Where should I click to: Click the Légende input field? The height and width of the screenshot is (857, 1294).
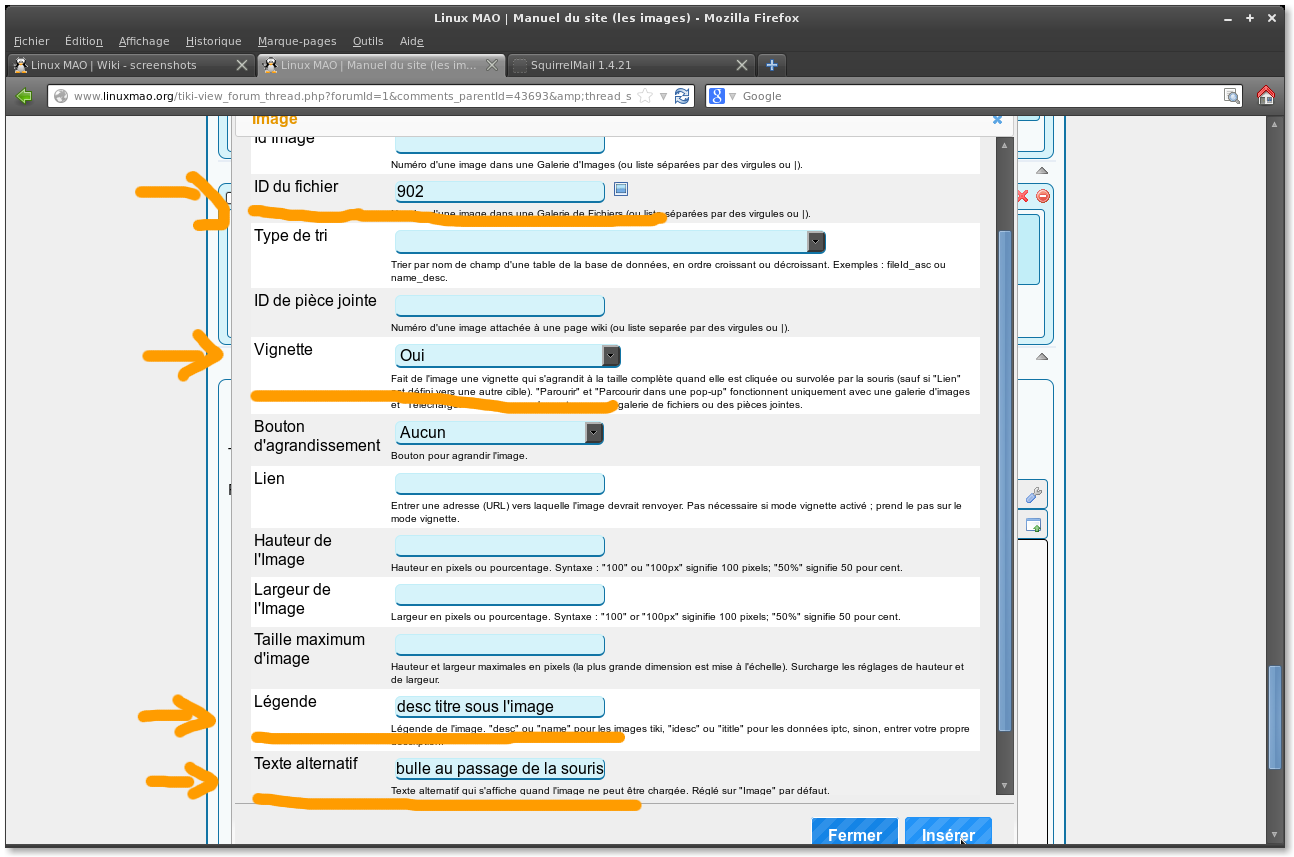pyautogui.click(x=500, y=707)
